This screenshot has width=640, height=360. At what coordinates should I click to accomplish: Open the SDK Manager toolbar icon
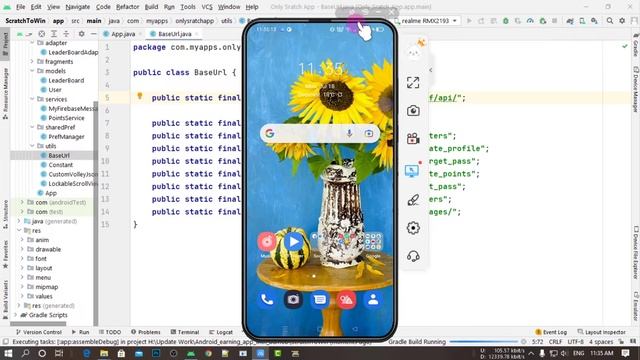[x=594, y=21]
